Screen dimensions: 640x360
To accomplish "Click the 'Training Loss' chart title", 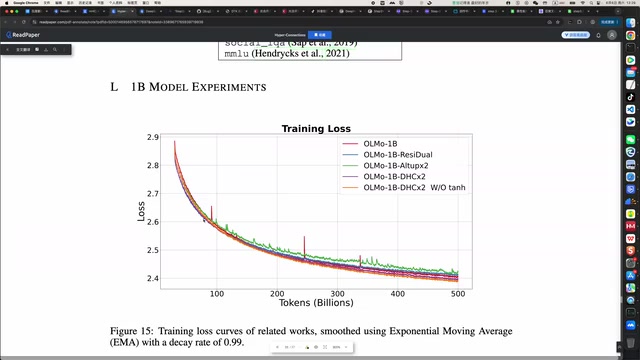I will coord(316,129).
